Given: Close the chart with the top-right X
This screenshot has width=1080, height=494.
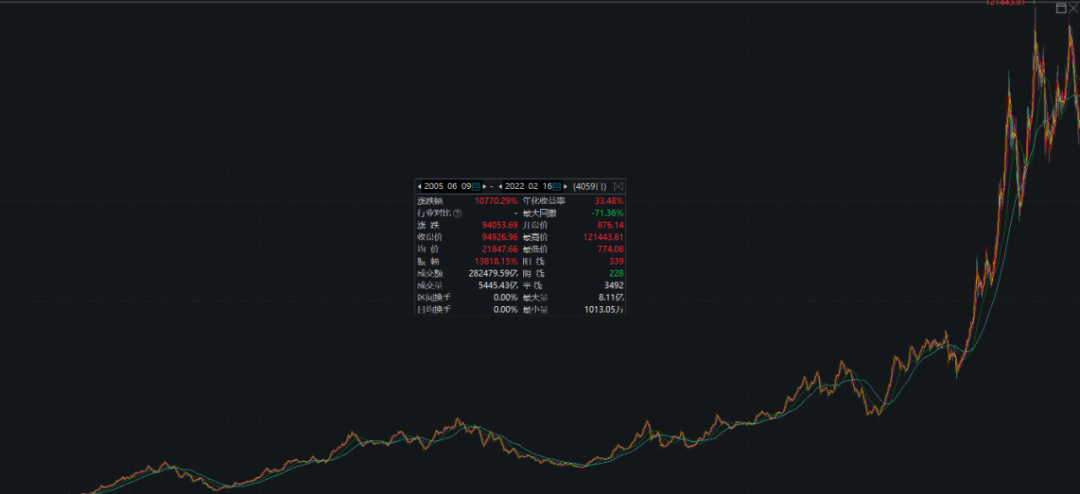Looking at the screenshot, I should click(1072, 8).
